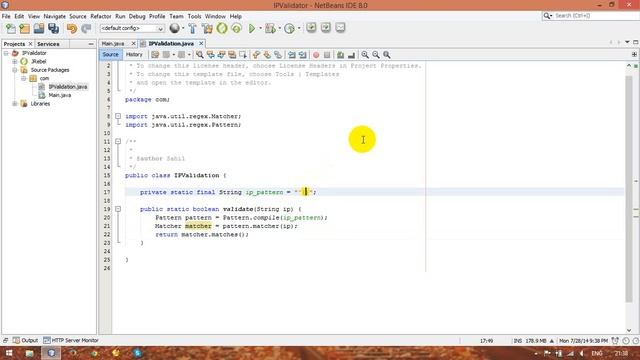Click the Windows Start button
Screen dimensions: 640x360
tap(9, 353)
